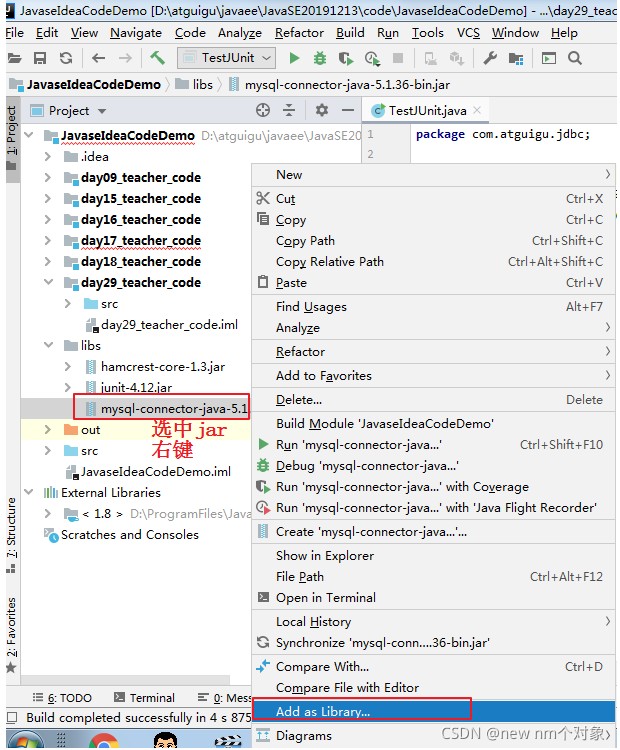The height and width of the screenshot is (750, 620).
Task: Expand the out folder
Action: coord(47,430)
